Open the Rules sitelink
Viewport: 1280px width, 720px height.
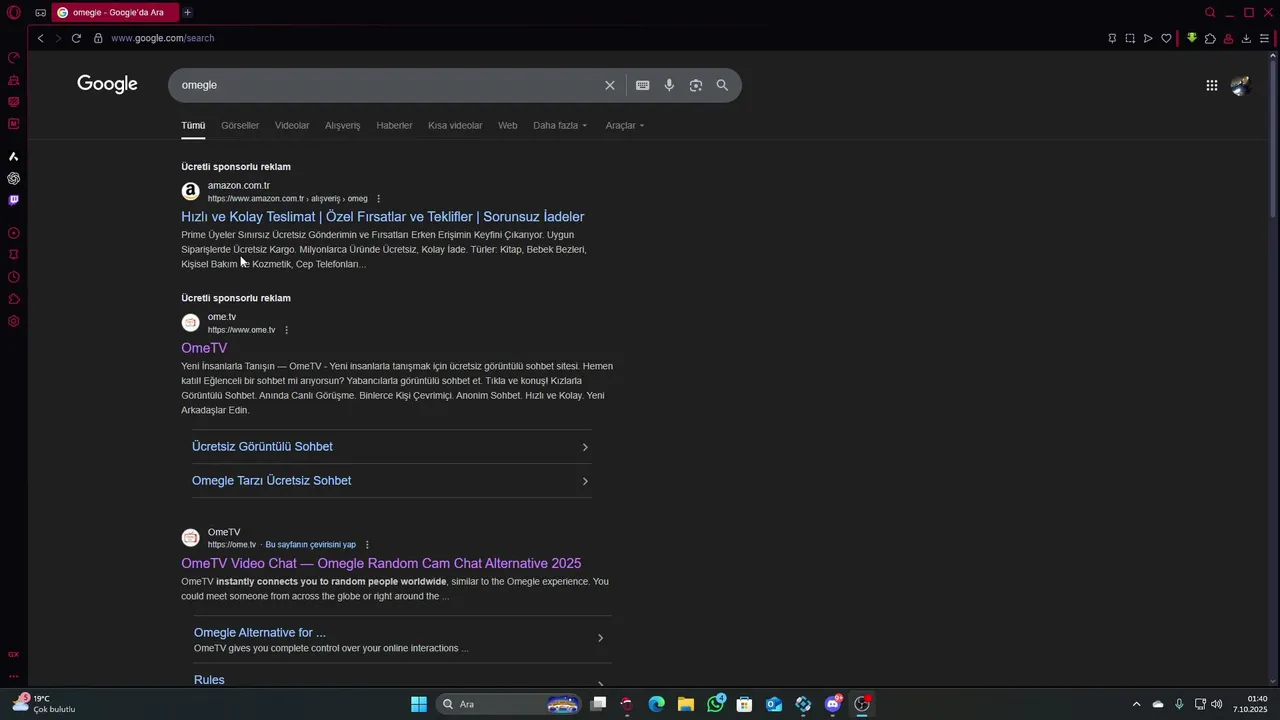tap(209, 680)
